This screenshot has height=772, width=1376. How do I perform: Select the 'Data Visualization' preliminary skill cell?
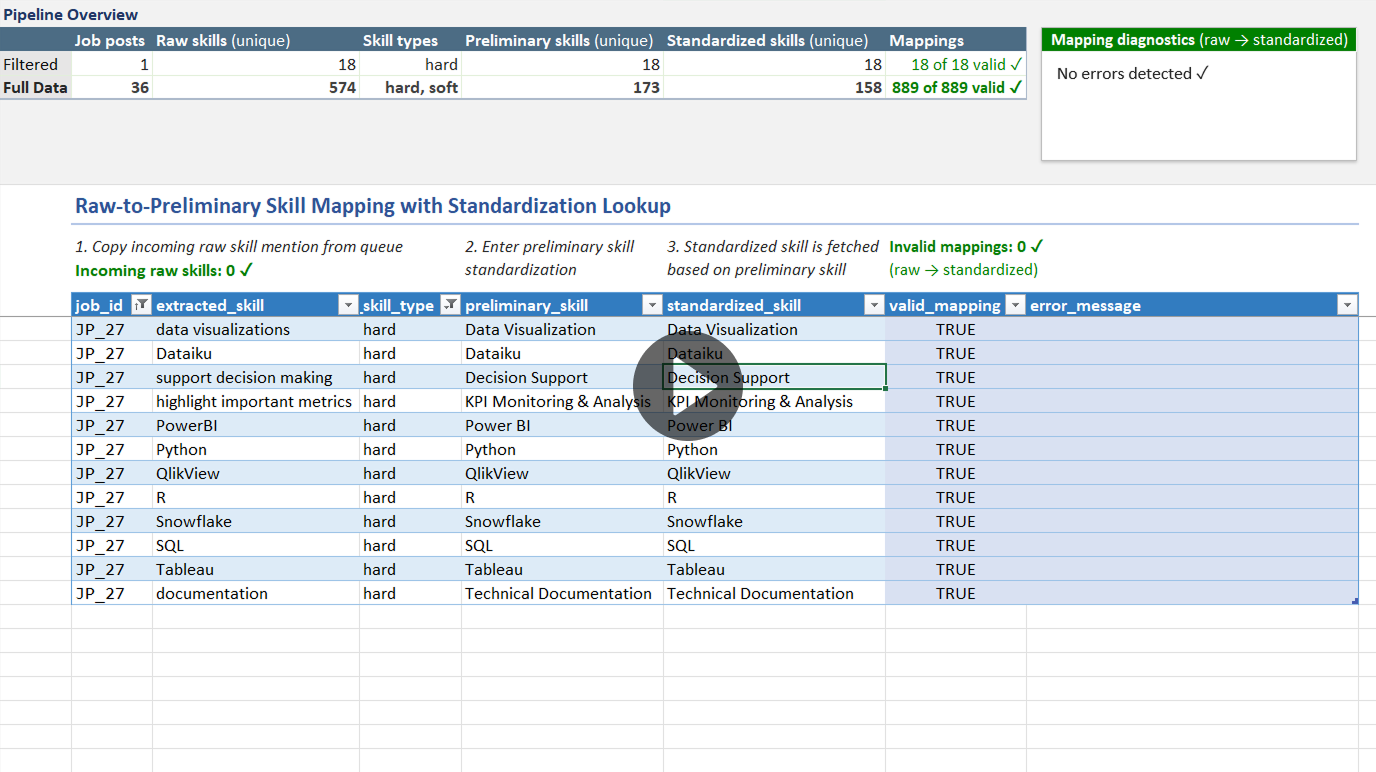[x=562, y=329]
